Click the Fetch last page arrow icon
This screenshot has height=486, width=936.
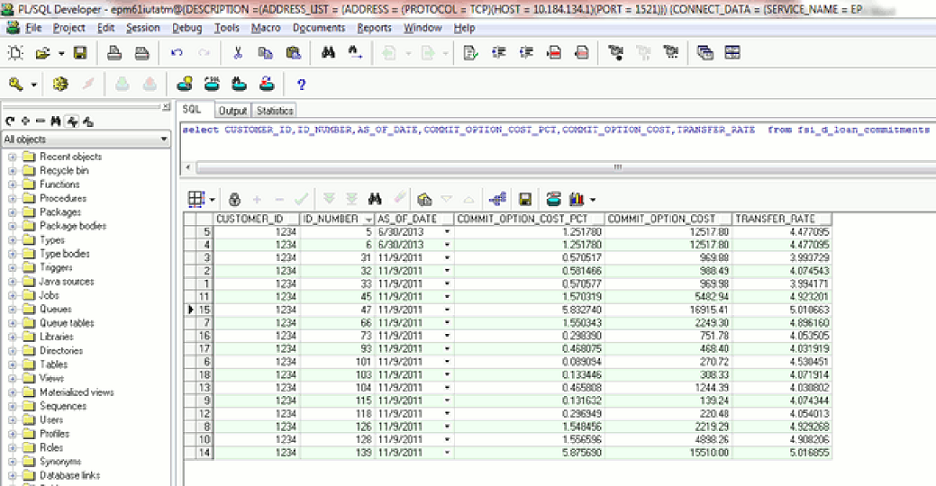click(352, 199)
